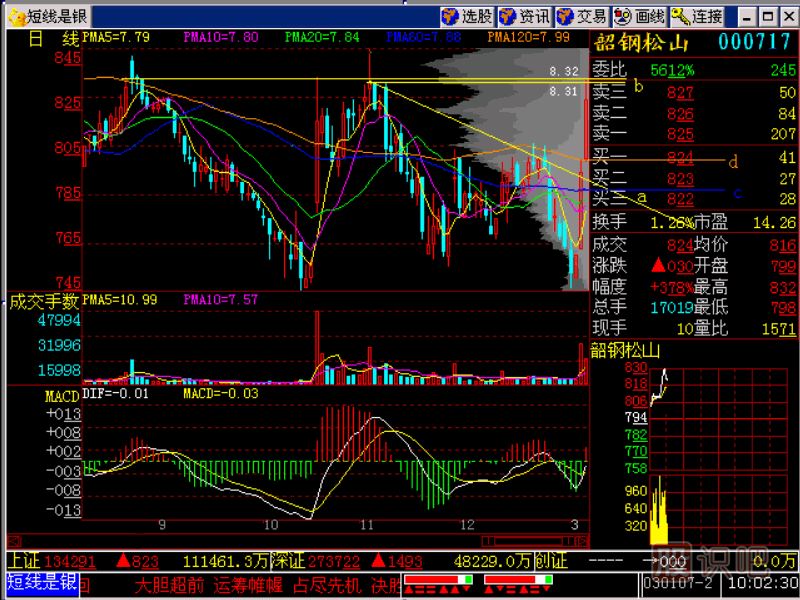The image size is (800, 600).
Task: Click the 连接 connect key icon
Action: [x=697, y=16]
